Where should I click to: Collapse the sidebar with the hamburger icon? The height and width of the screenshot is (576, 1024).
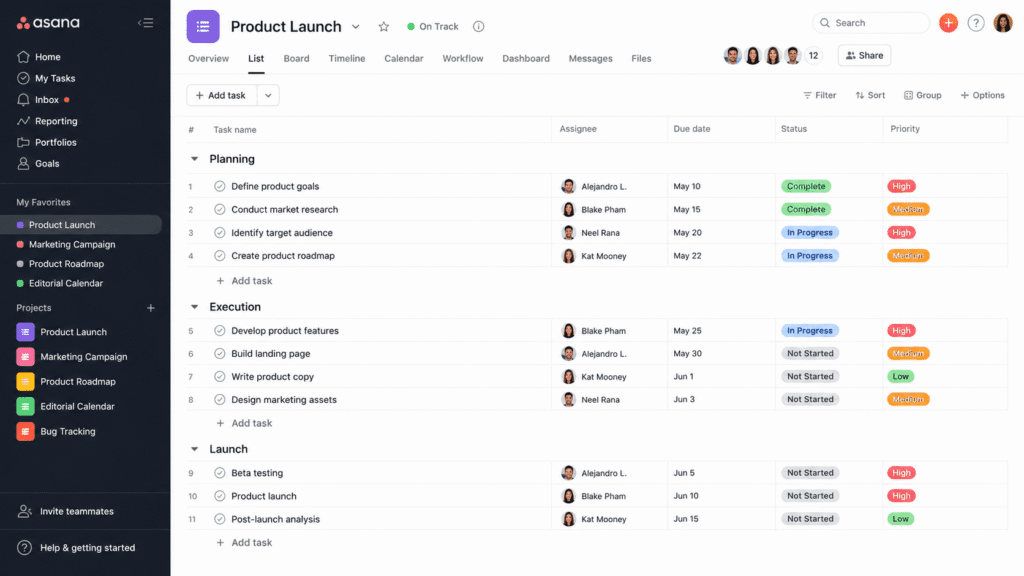146,23
